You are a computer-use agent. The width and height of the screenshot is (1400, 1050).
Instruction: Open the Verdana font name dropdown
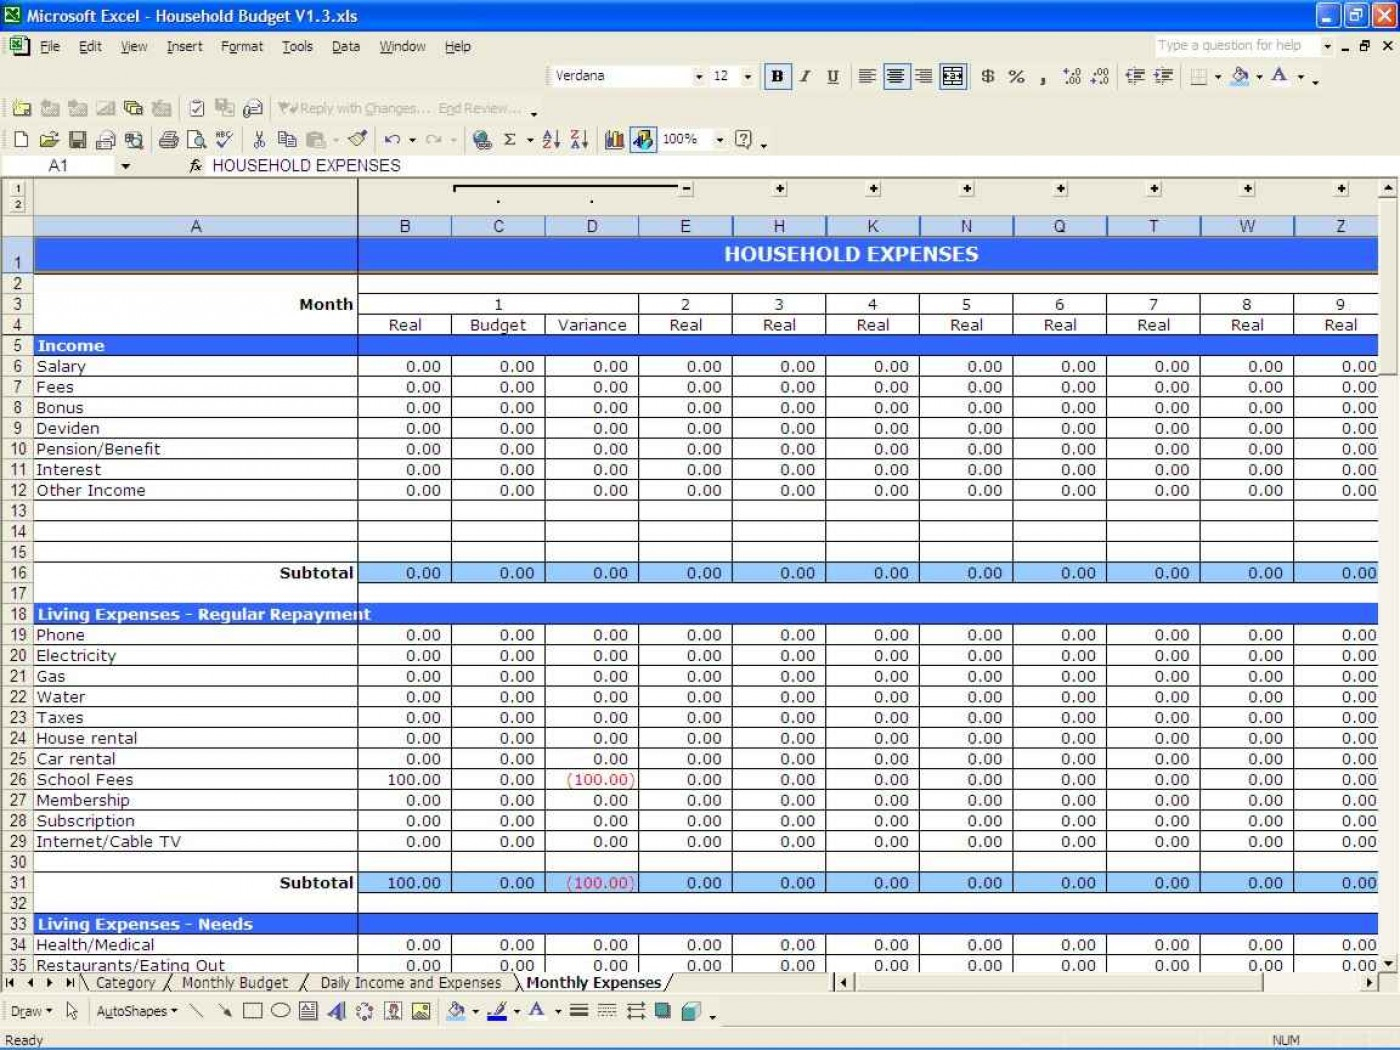click(698, 76)
